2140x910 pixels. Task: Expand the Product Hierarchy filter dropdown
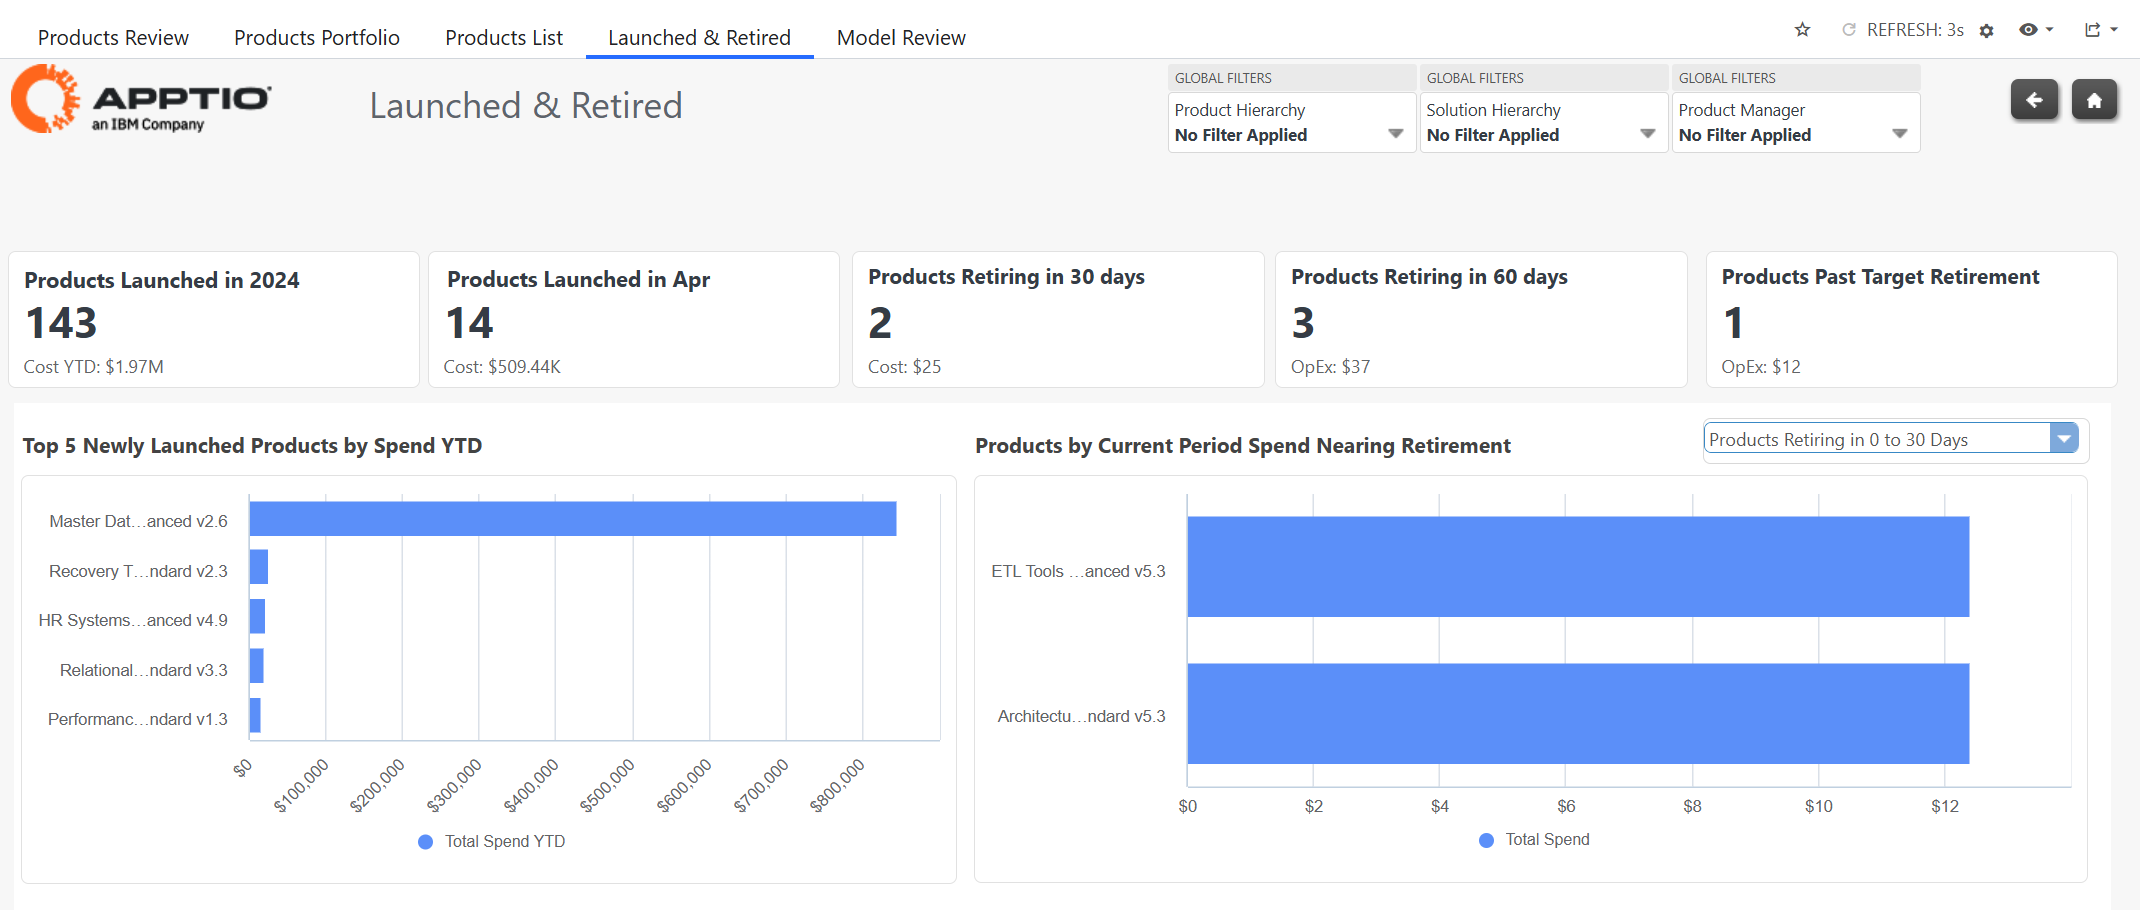[1395, 134]
